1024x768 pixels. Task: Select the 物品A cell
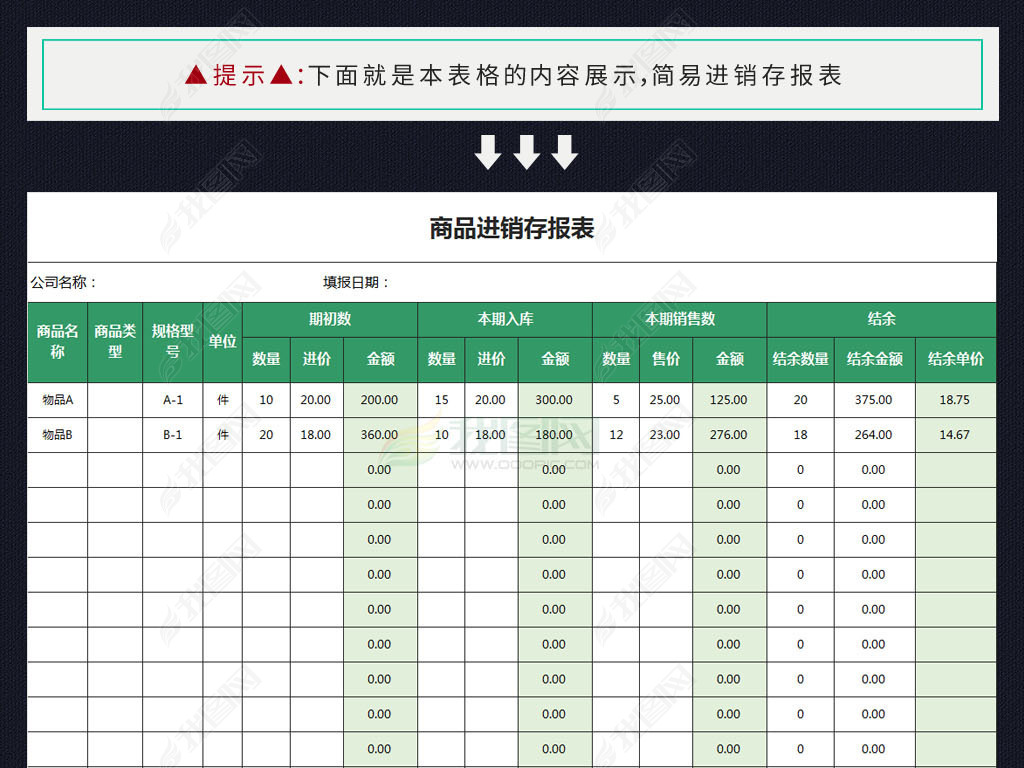57,400
